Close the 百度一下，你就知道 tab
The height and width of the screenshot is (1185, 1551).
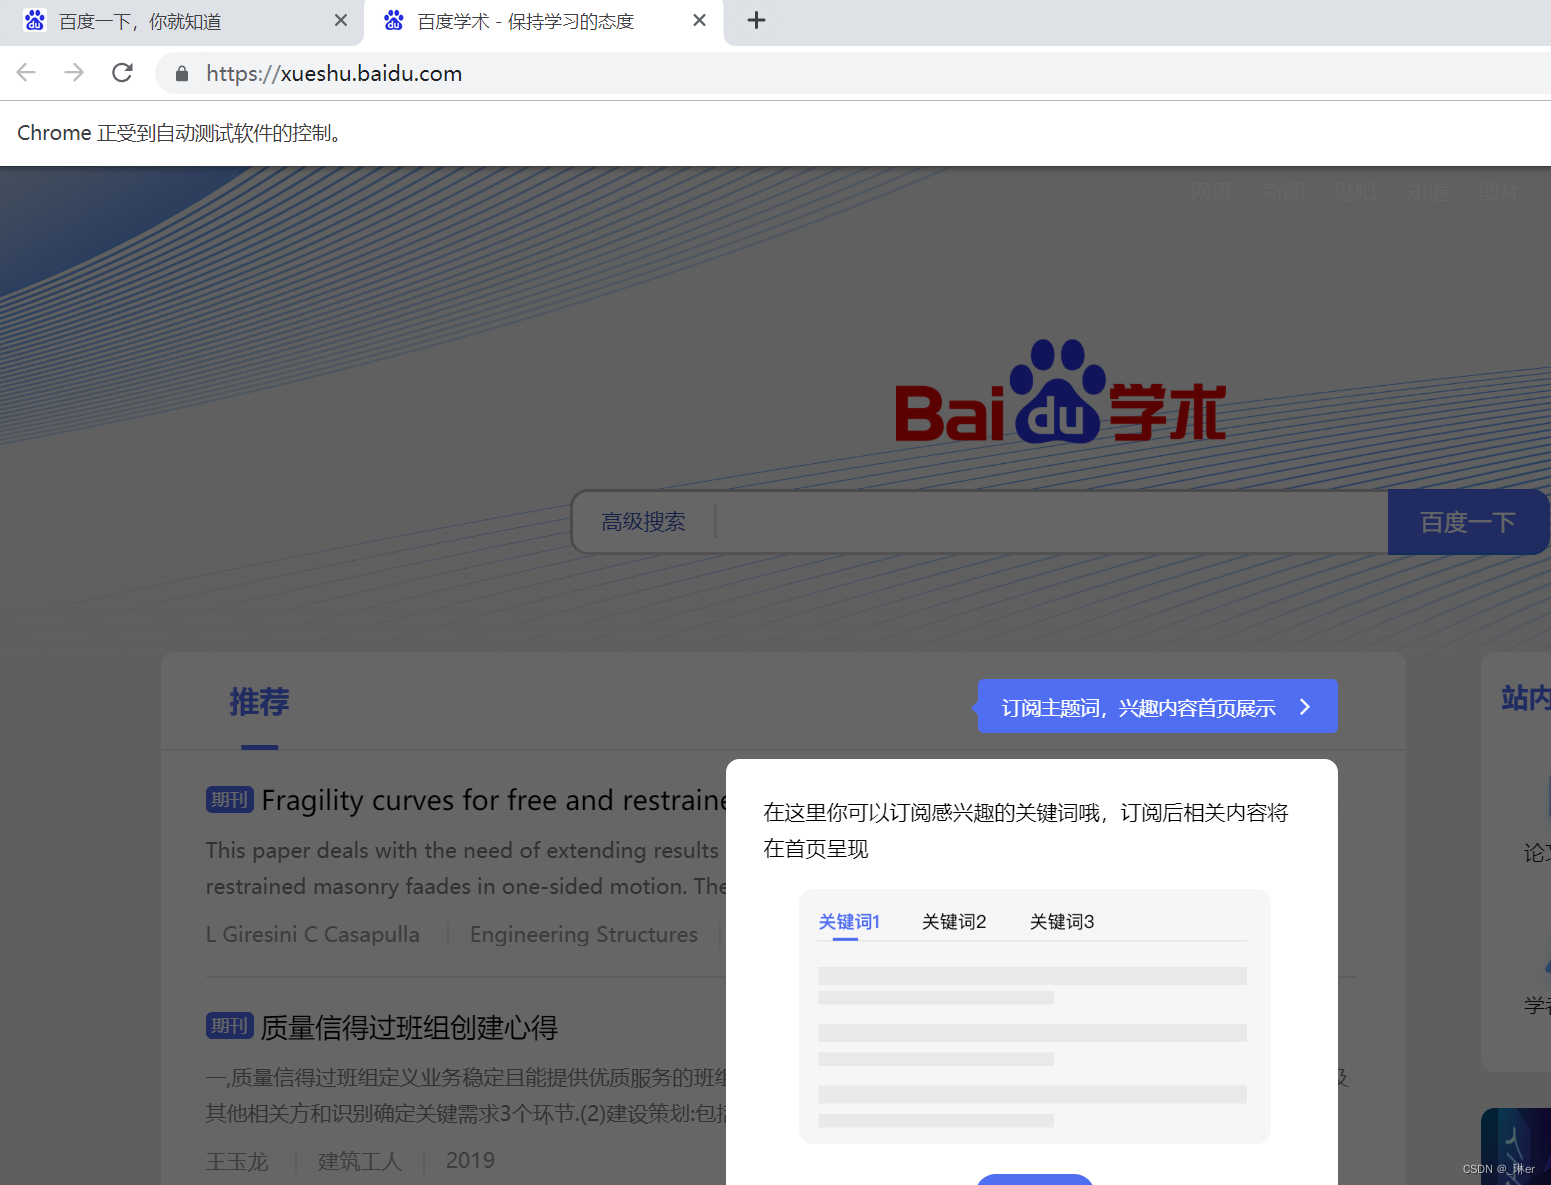pyautogui.click(x=341, y=20)
